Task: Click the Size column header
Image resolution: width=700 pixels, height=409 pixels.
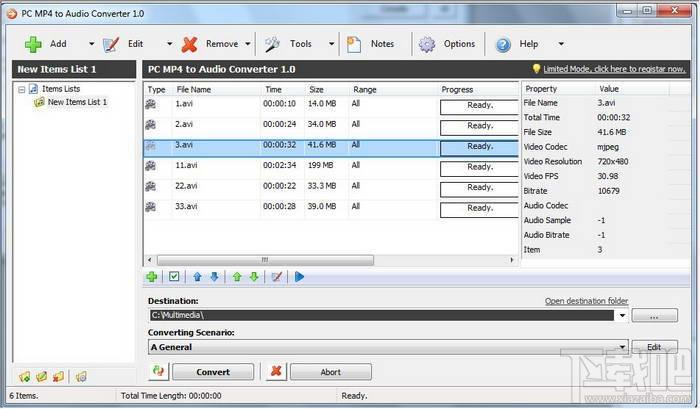Action: point(327,89)
